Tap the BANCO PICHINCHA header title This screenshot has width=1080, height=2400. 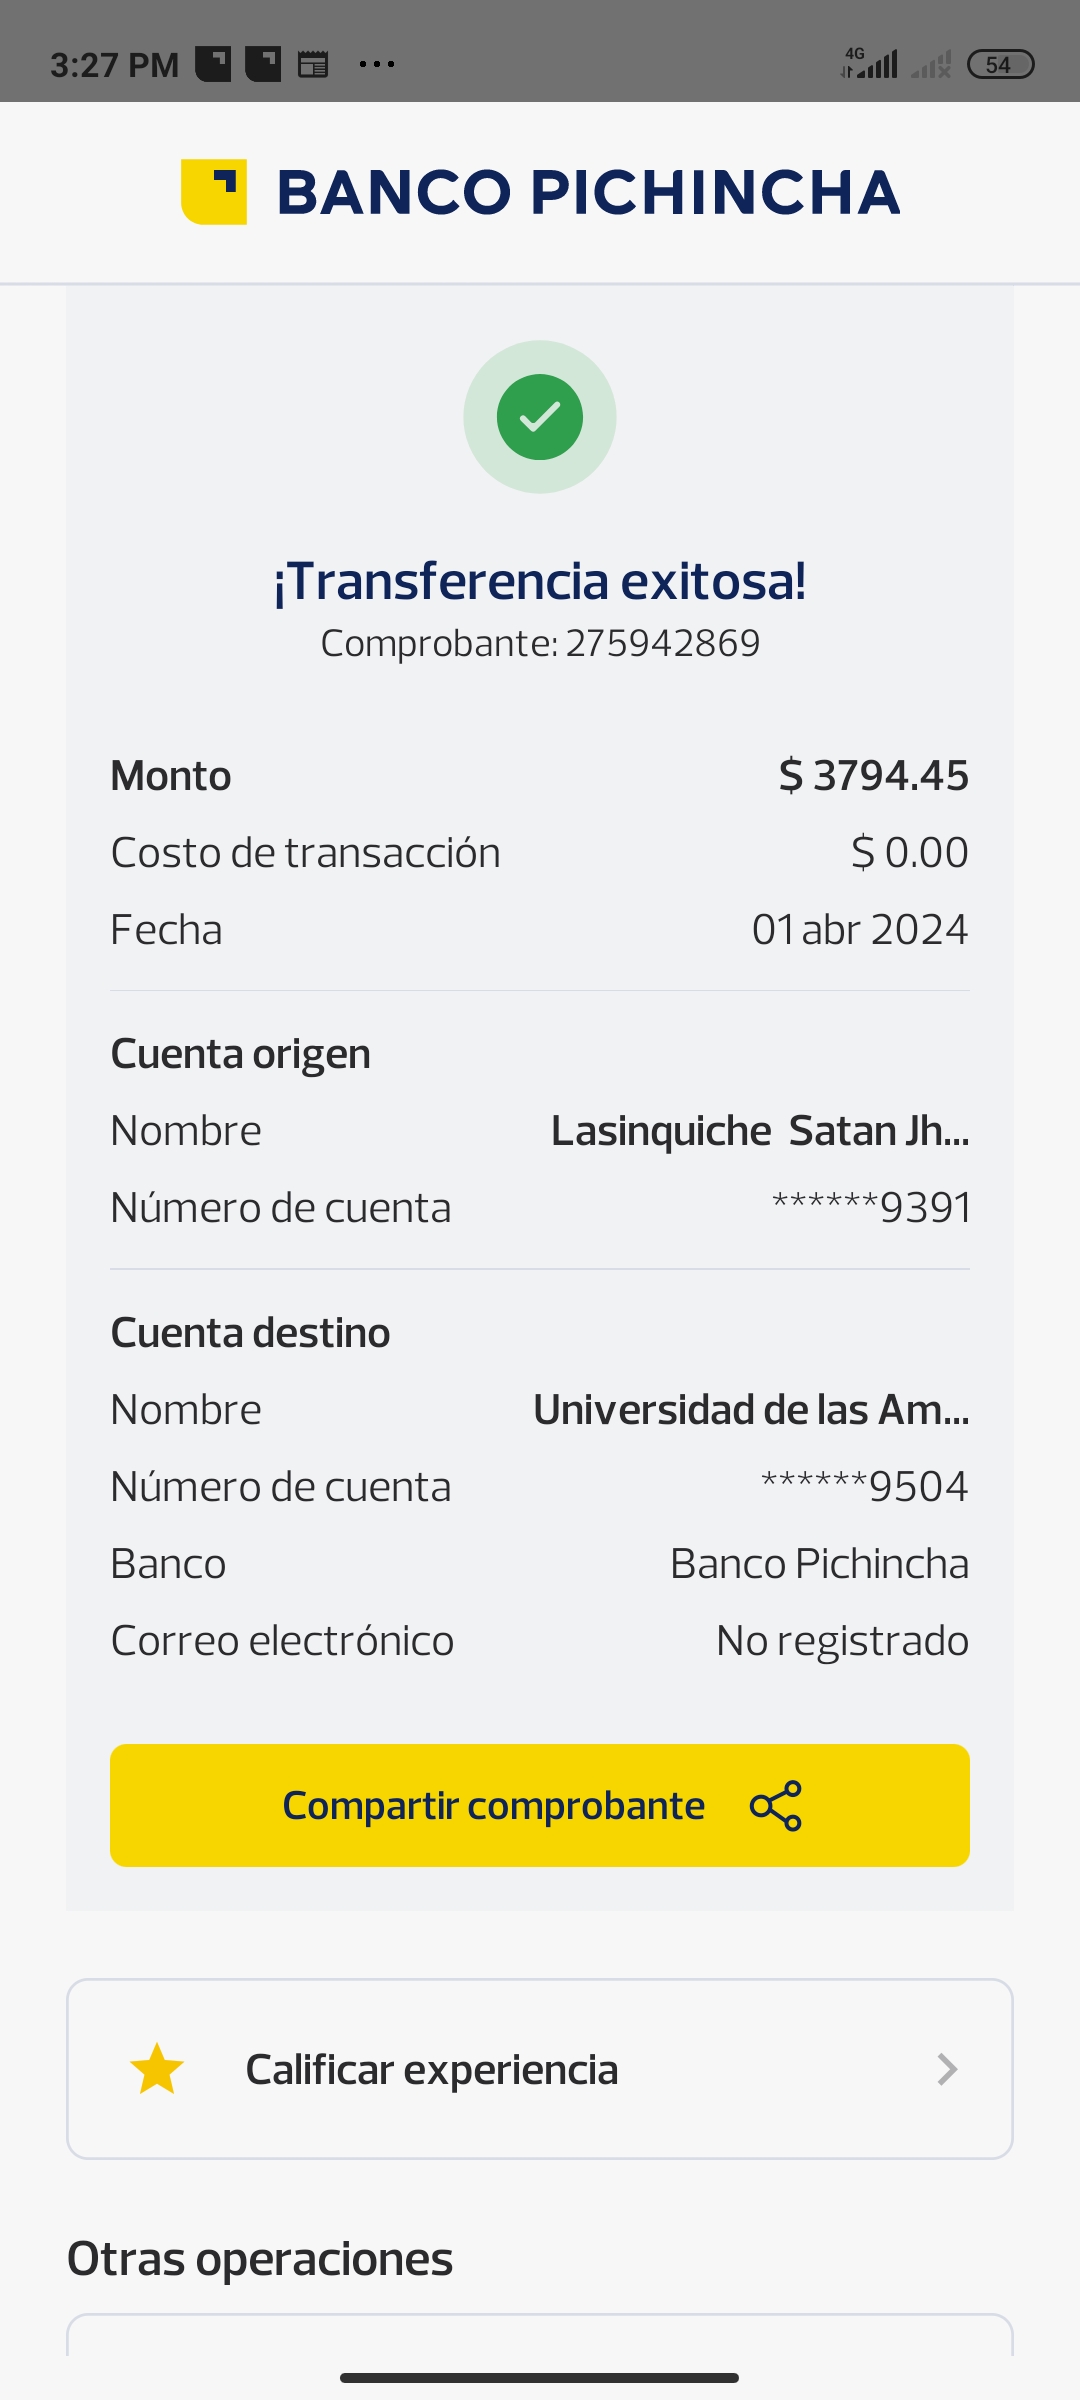(x=588, y=192)
